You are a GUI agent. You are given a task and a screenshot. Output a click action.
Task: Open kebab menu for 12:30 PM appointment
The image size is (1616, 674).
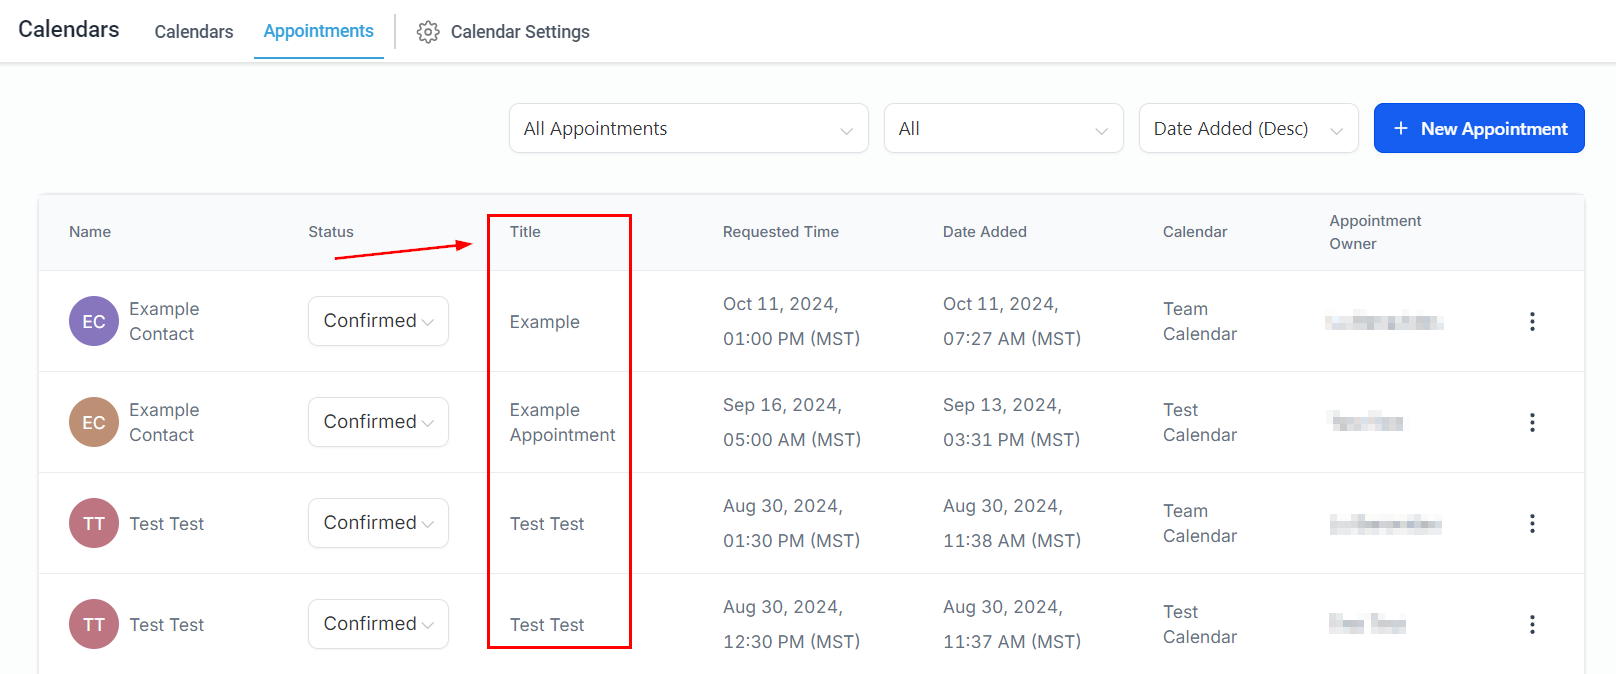point(1531,625)
